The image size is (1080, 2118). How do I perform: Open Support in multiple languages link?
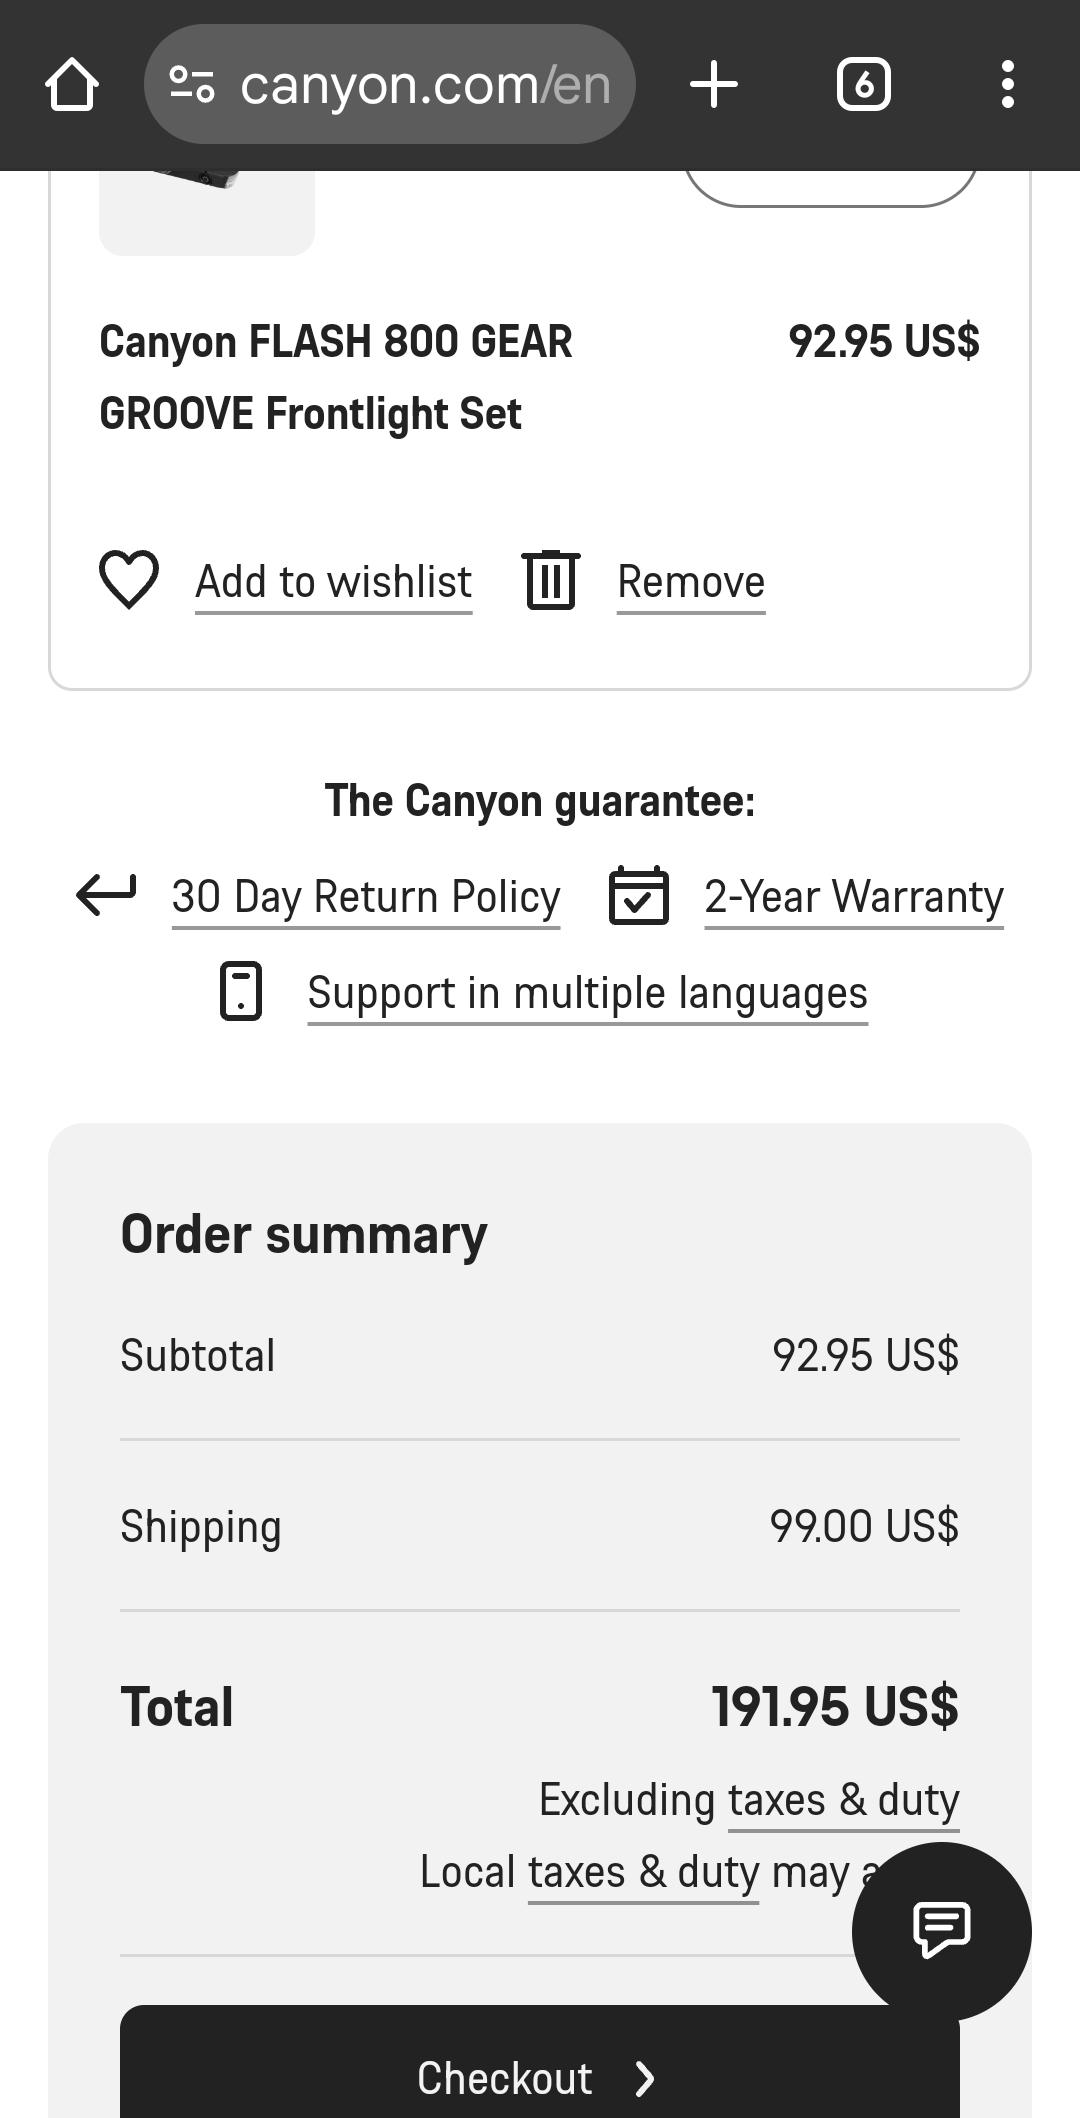pos(587,993)
